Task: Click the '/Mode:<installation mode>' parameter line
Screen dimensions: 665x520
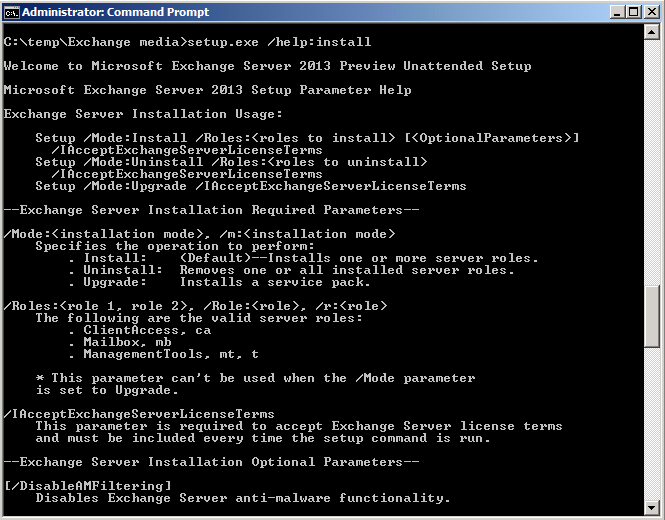Action: [x=199, y=234]
